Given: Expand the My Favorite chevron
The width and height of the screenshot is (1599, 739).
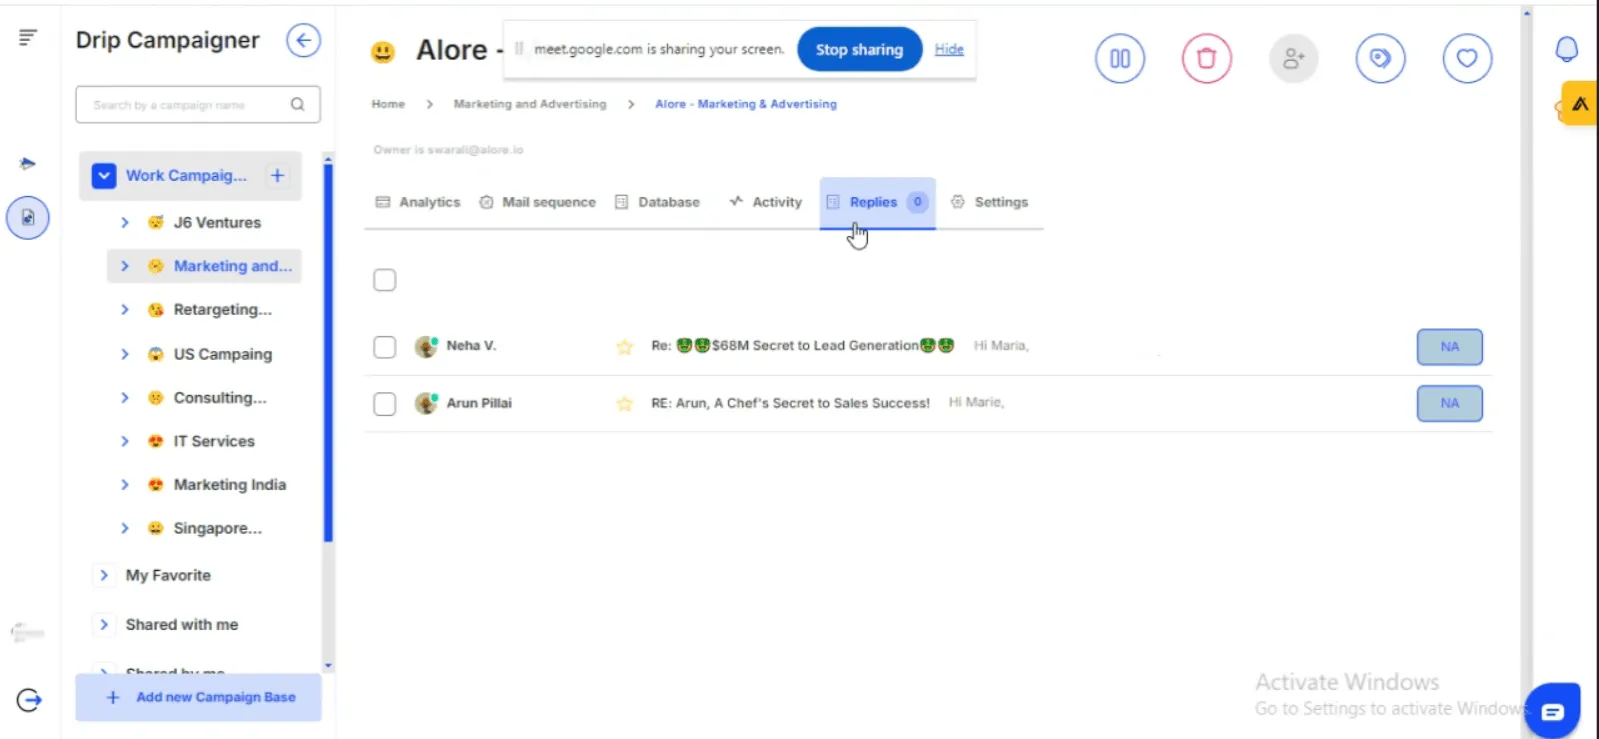Looking at the screenshot, I should click(104, 575).
